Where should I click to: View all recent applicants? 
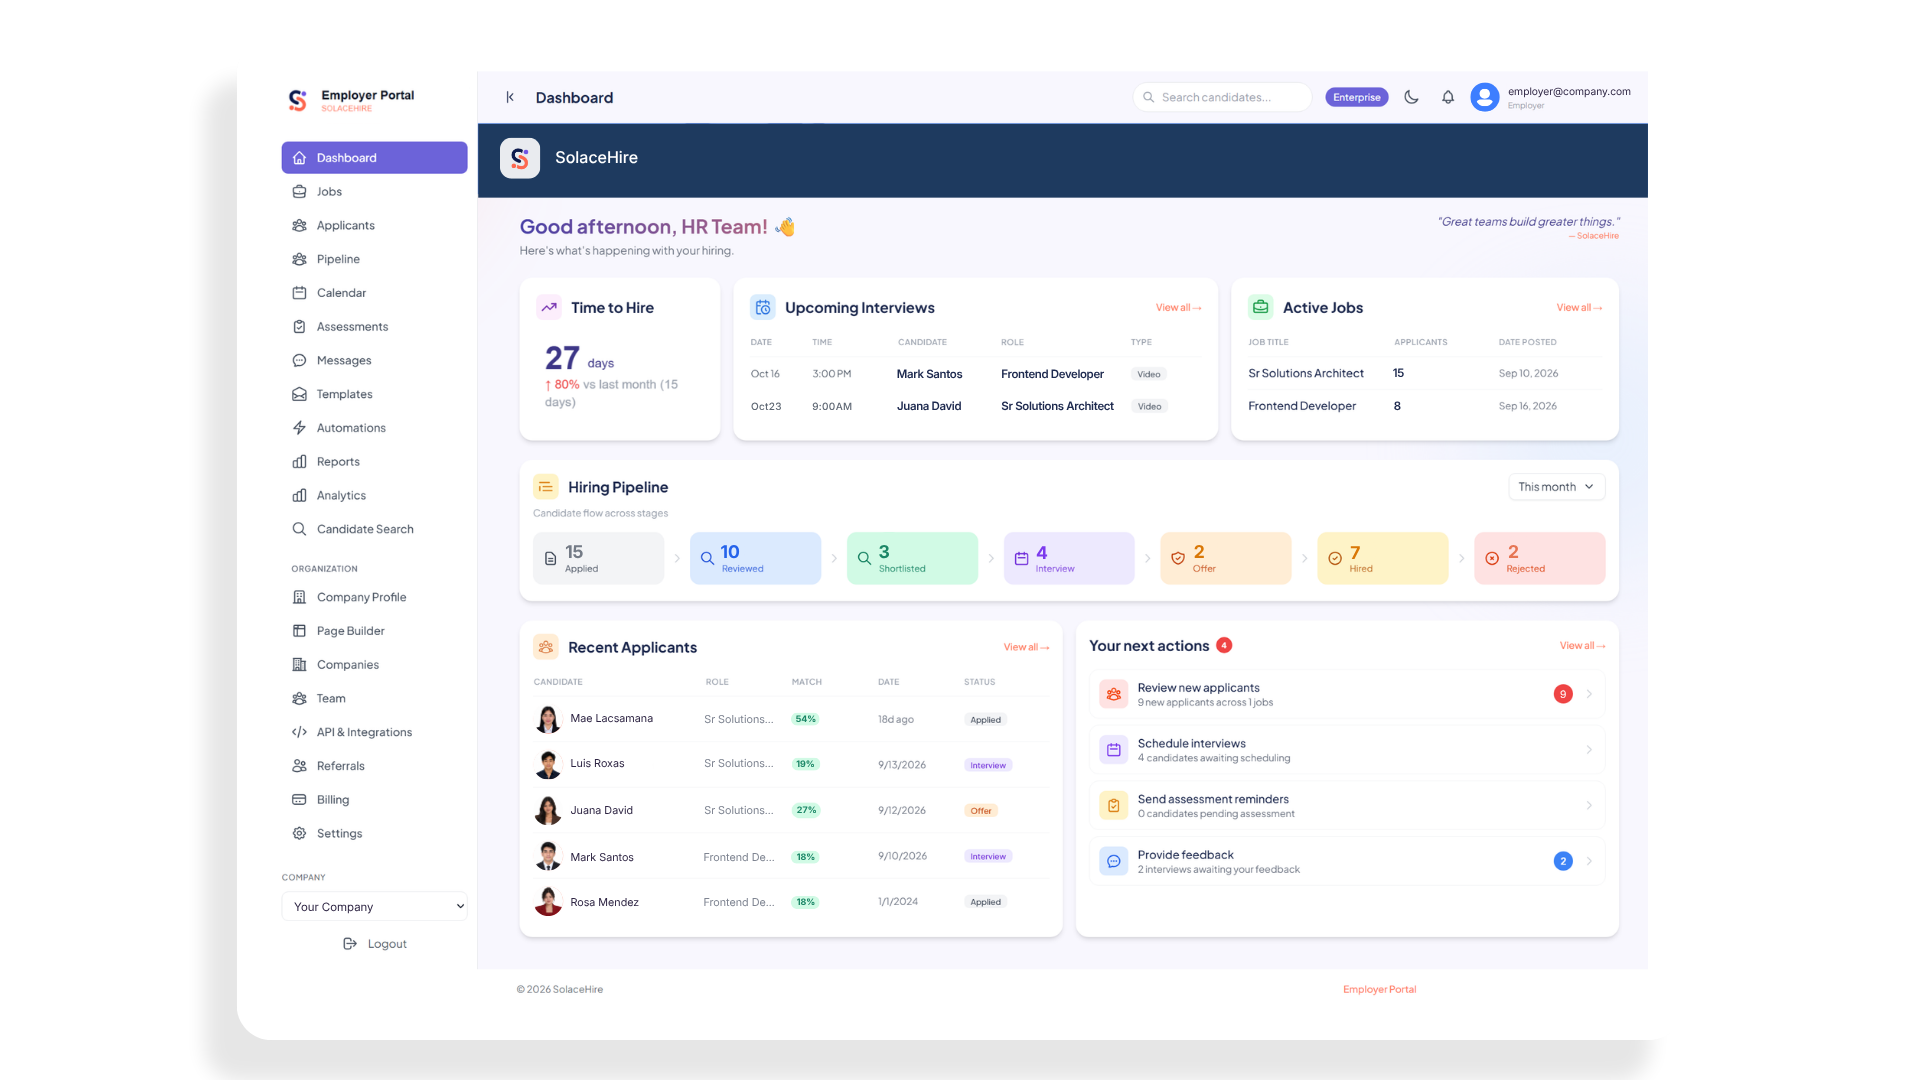1026,647
